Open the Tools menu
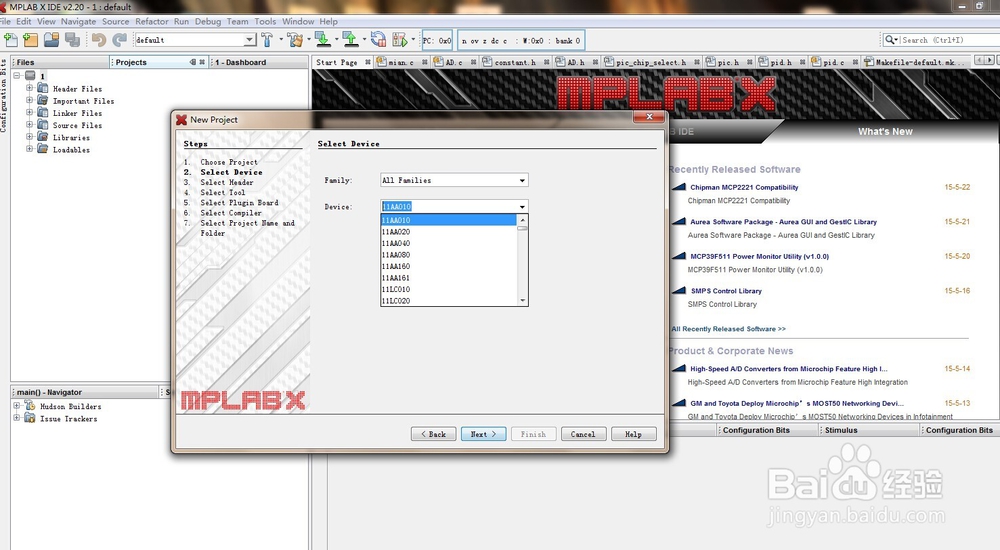1000x550 pixels. (265, 21)
